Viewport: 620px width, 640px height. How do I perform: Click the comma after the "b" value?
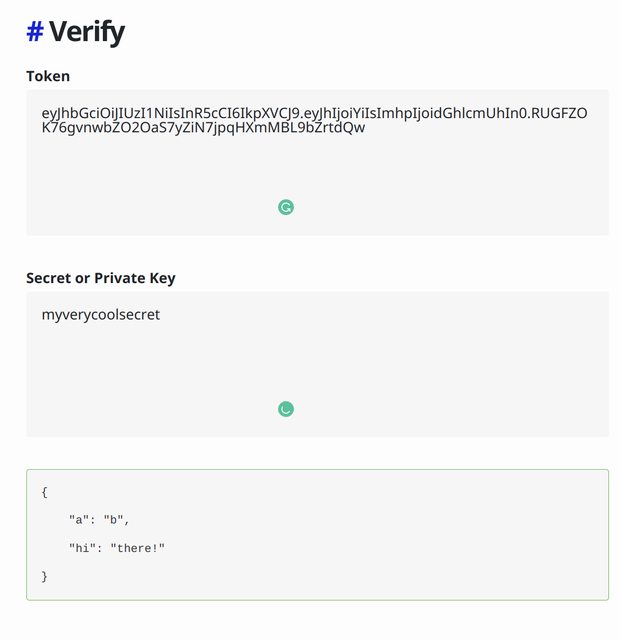[127, 521]
